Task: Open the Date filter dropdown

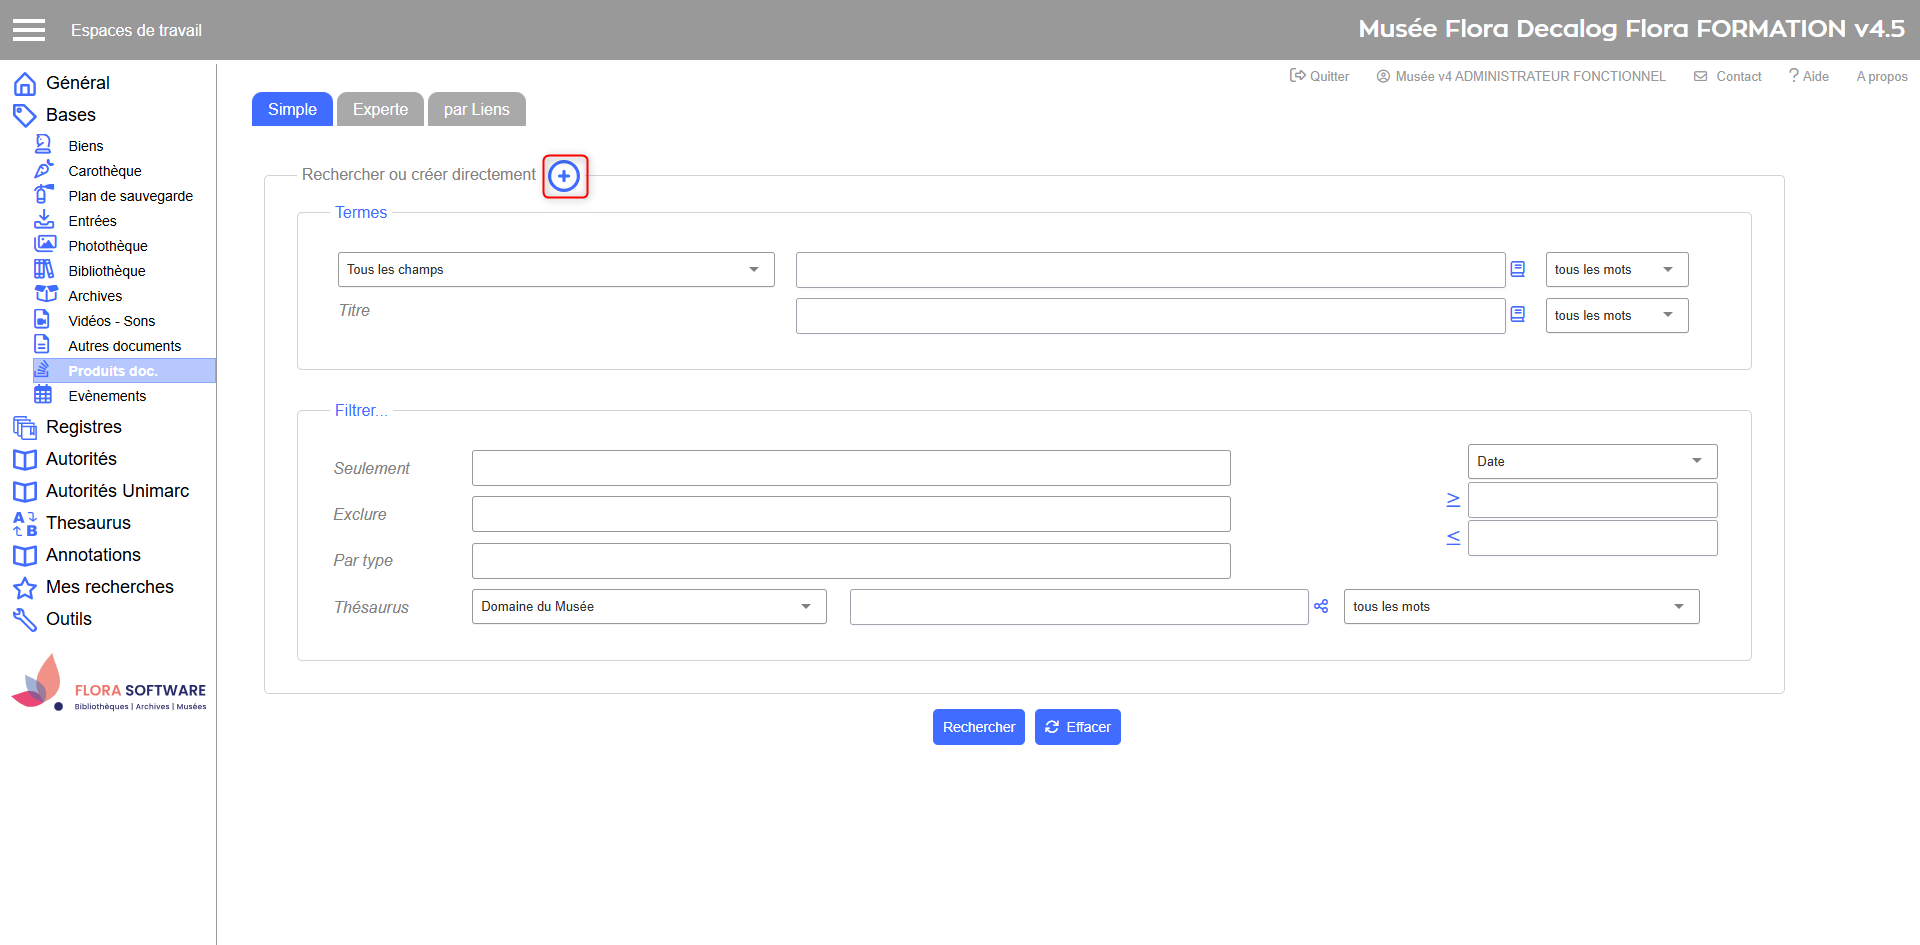Action: [x=1591, y=462]
